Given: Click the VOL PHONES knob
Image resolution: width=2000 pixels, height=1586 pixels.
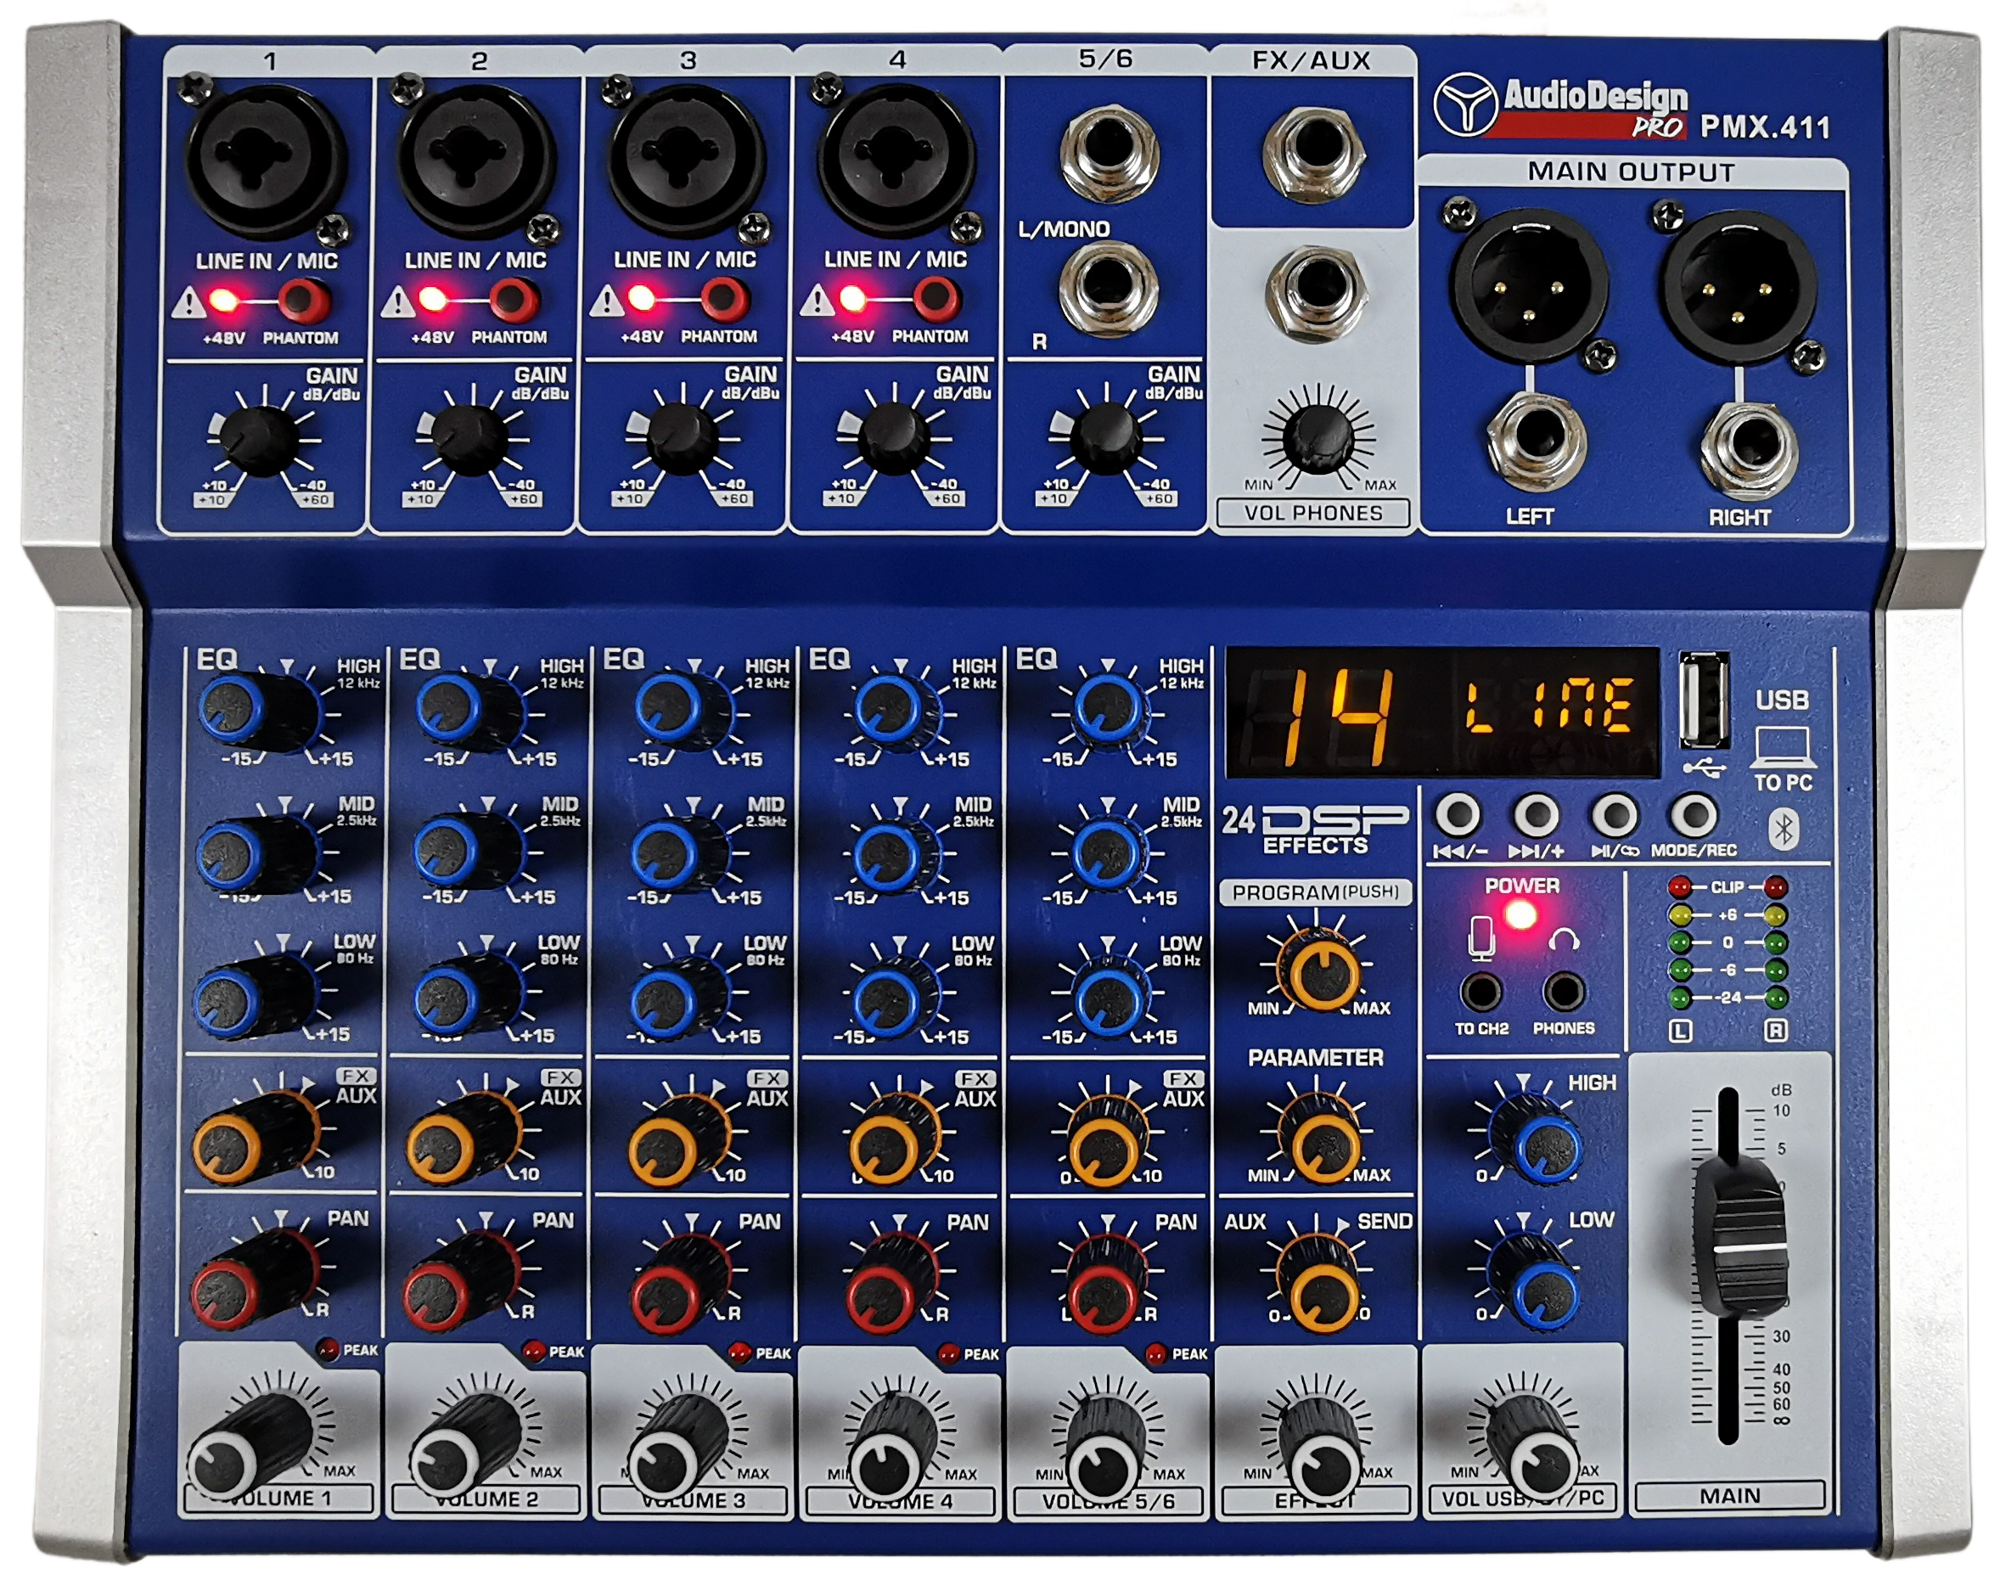Looking at the screenshot, I should [x=1318, y=438].
